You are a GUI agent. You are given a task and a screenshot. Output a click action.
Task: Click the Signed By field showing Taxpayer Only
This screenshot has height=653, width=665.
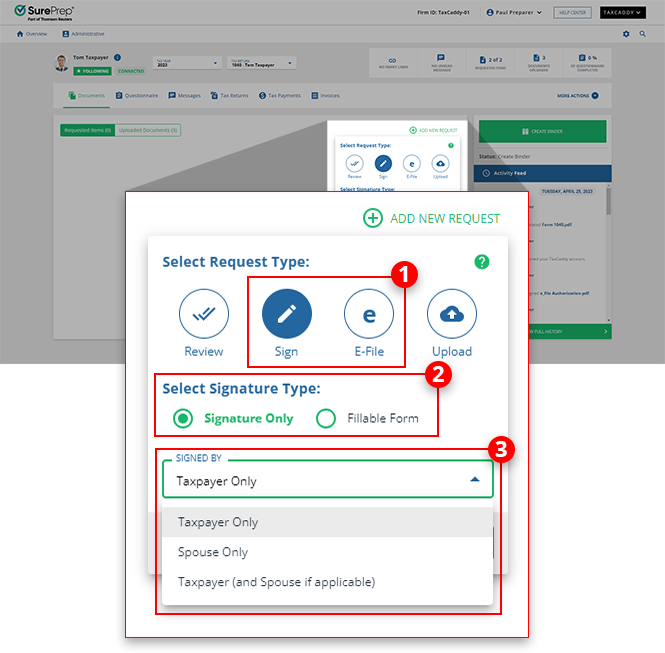tap(327, 479)
